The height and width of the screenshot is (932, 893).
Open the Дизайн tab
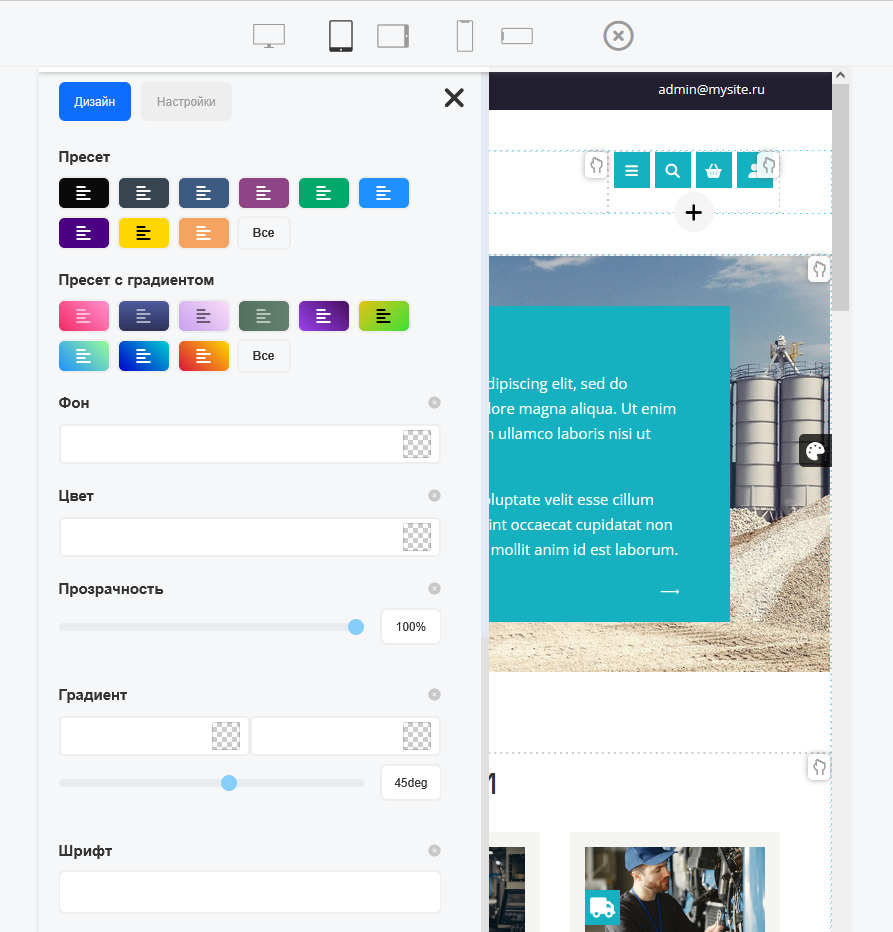point(95,102)
